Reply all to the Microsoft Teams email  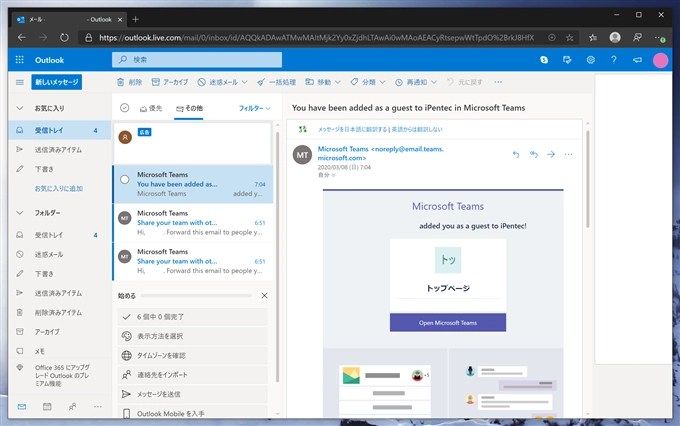[533, 154]
